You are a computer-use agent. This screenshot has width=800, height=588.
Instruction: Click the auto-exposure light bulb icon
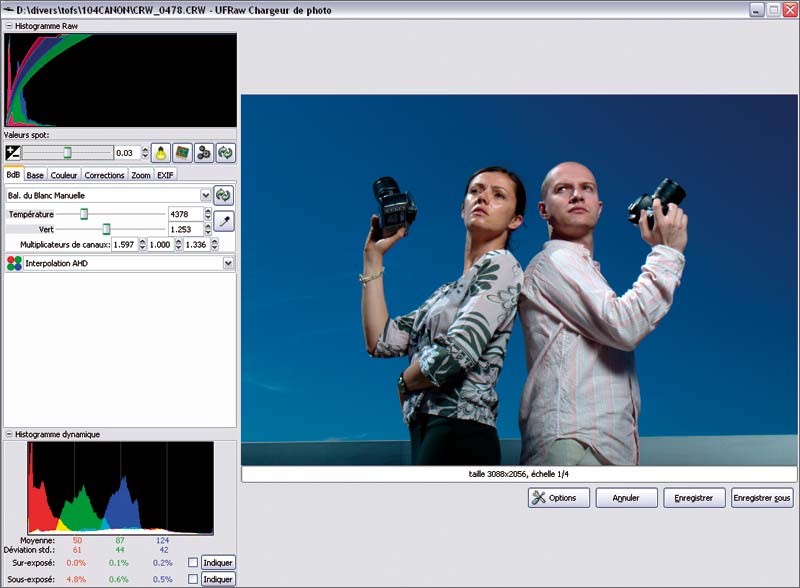(x=159, y=153)
